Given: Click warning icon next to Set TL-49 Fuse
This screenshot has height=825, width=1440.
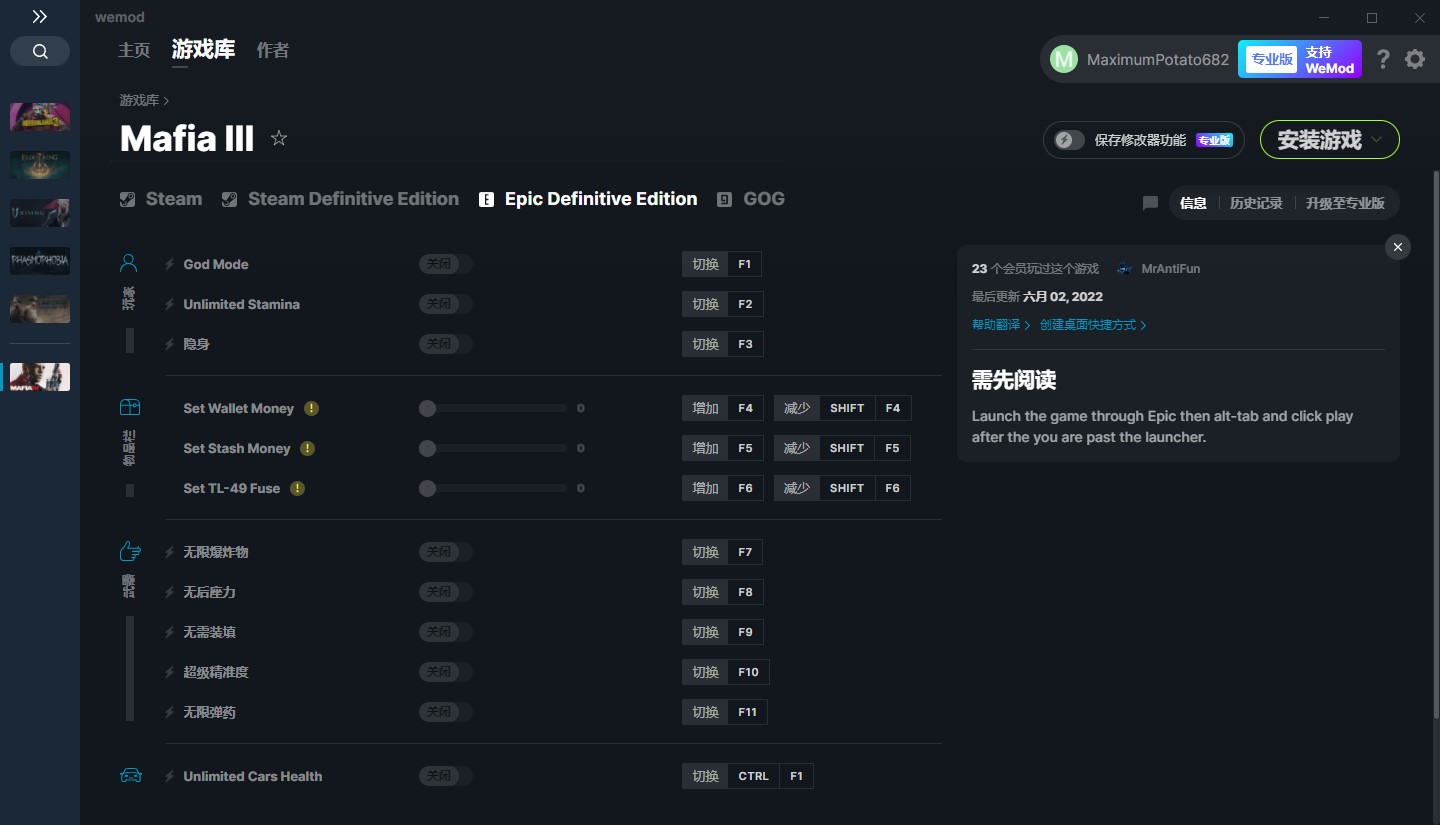Looking at the screenshot, I should [298, 488].
